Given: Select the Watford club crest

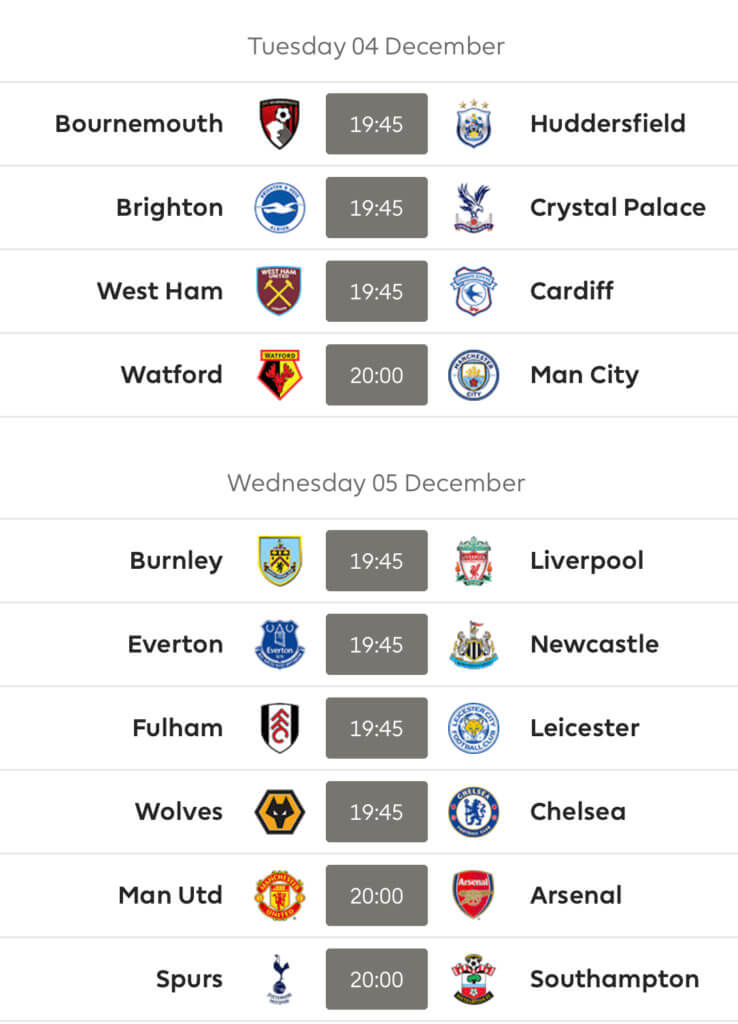Looking at the screenshot, I should [x=280, y=374].
